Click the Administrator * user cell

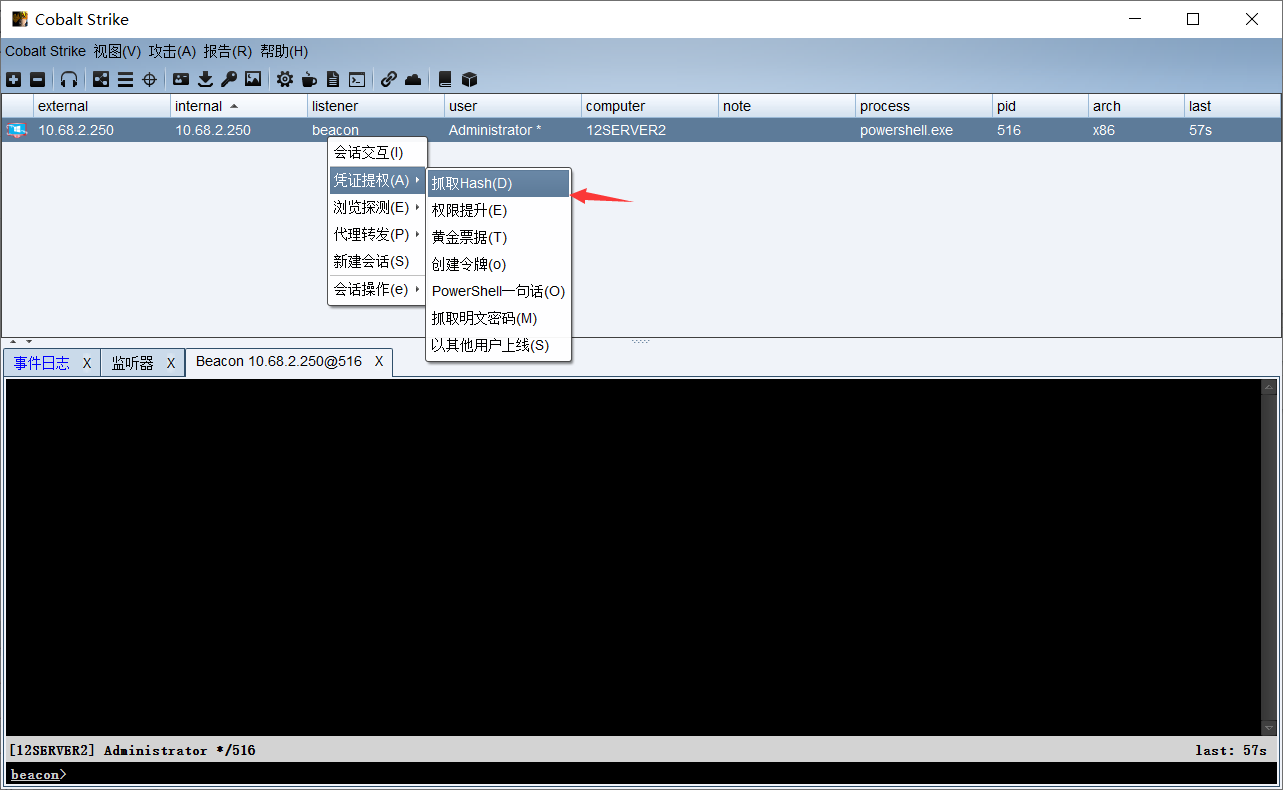pyautogui.click(x=513, y=130)
